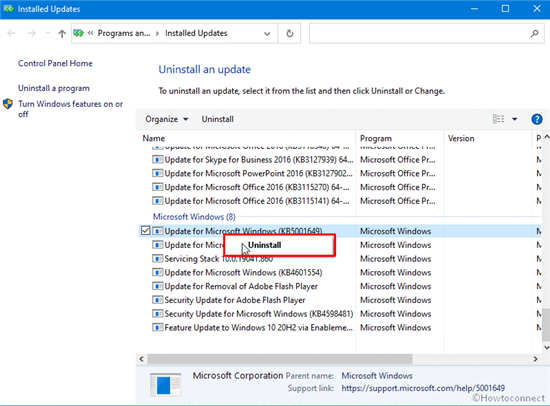The height and width of the screenshot is (406, 550).
Task: Sort by the Name column header
Action: [154, 138]
